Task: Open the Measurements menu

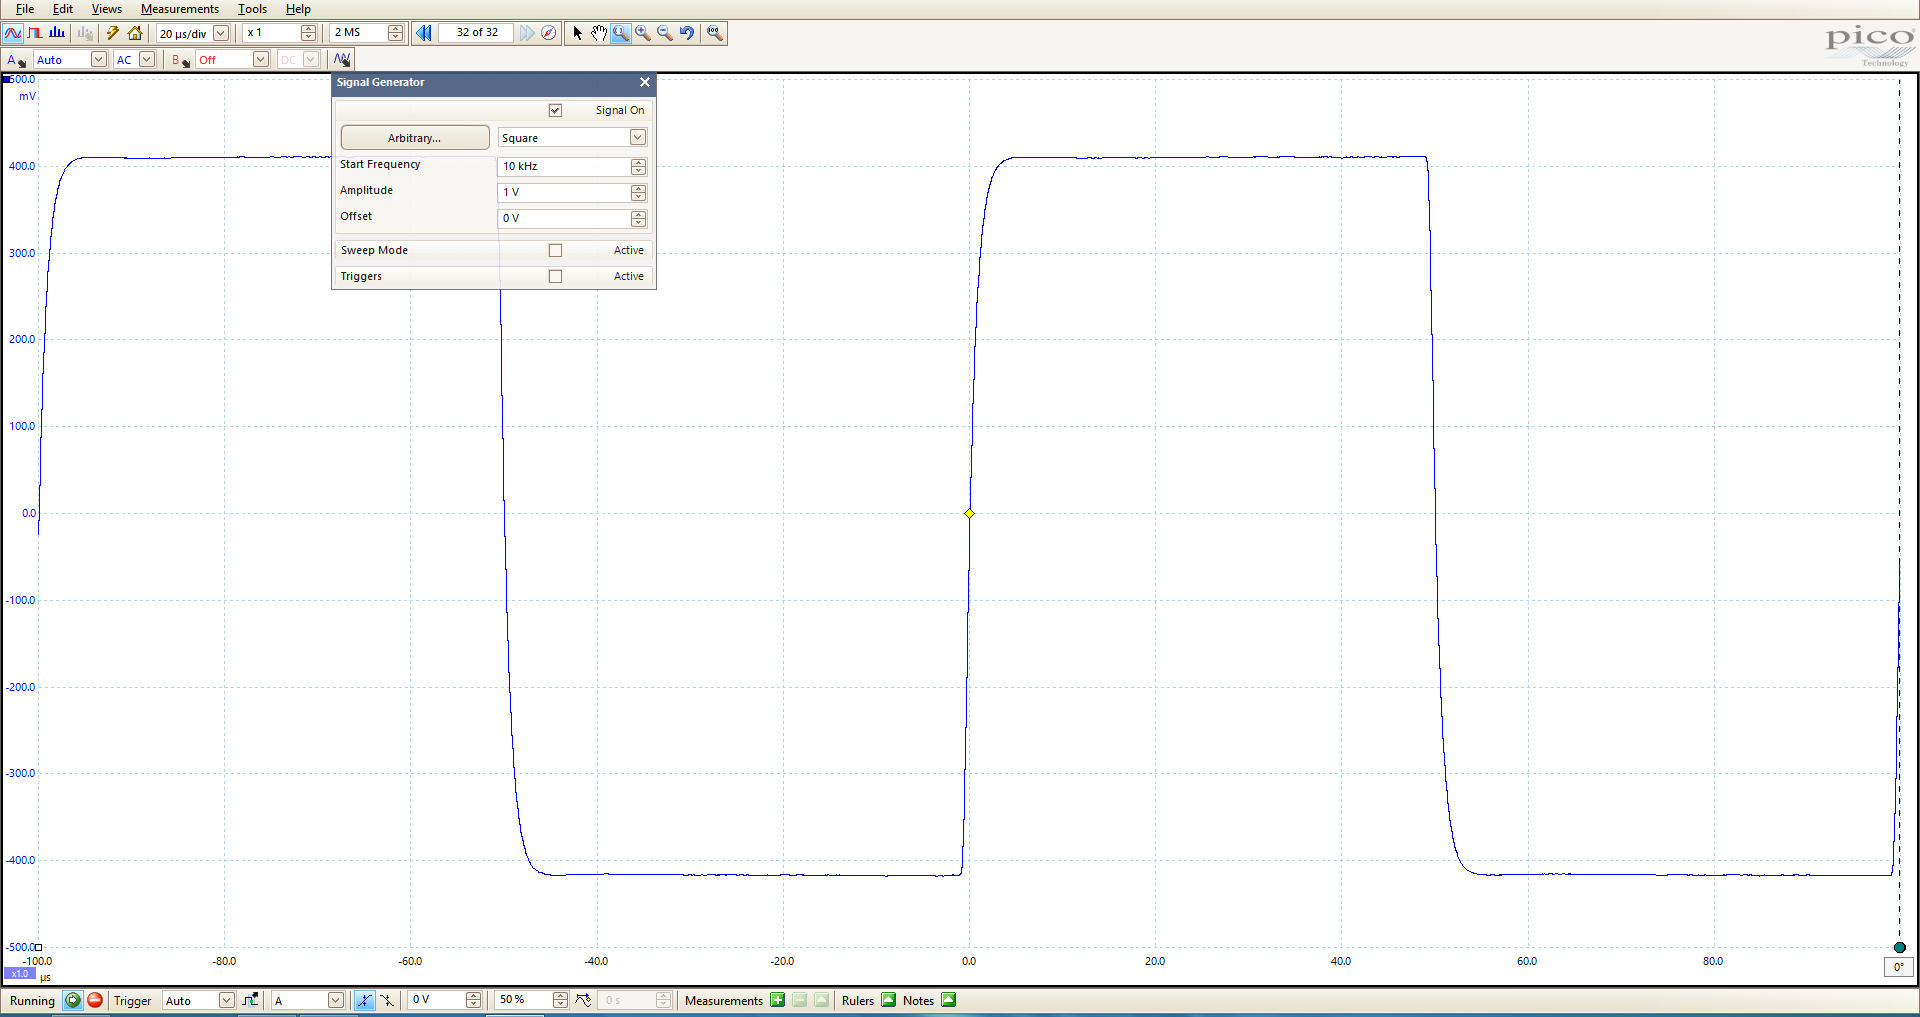Action: click(180, 9)
